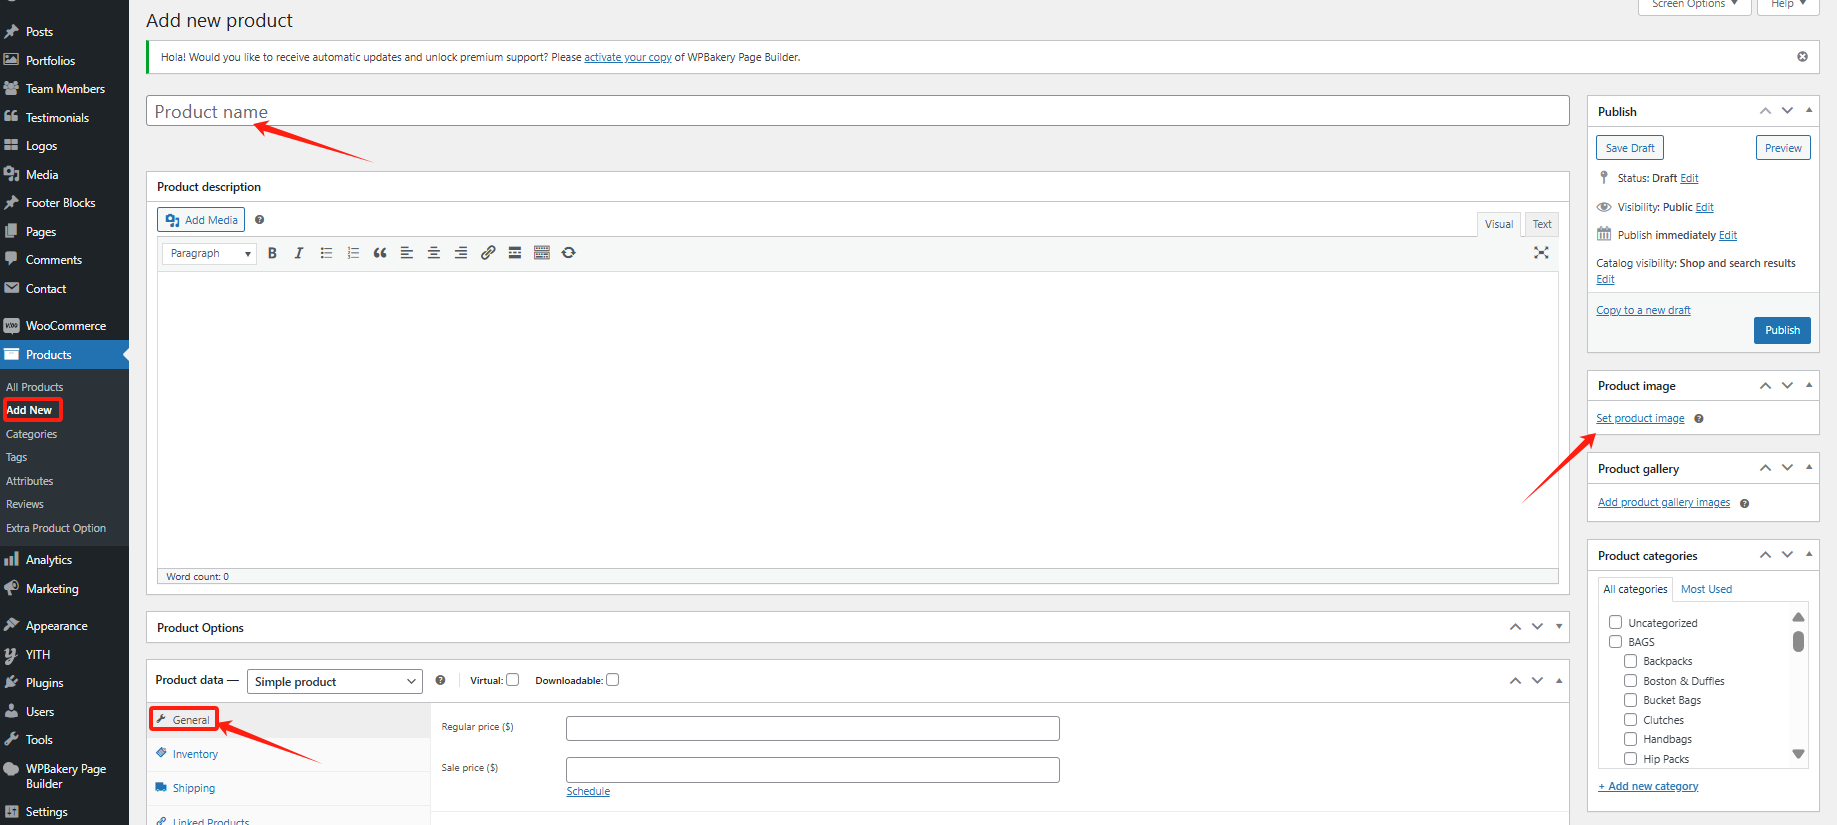1837x825 pixels.
Task: Apply italic formatting in editor
Action: coord(299,253)
